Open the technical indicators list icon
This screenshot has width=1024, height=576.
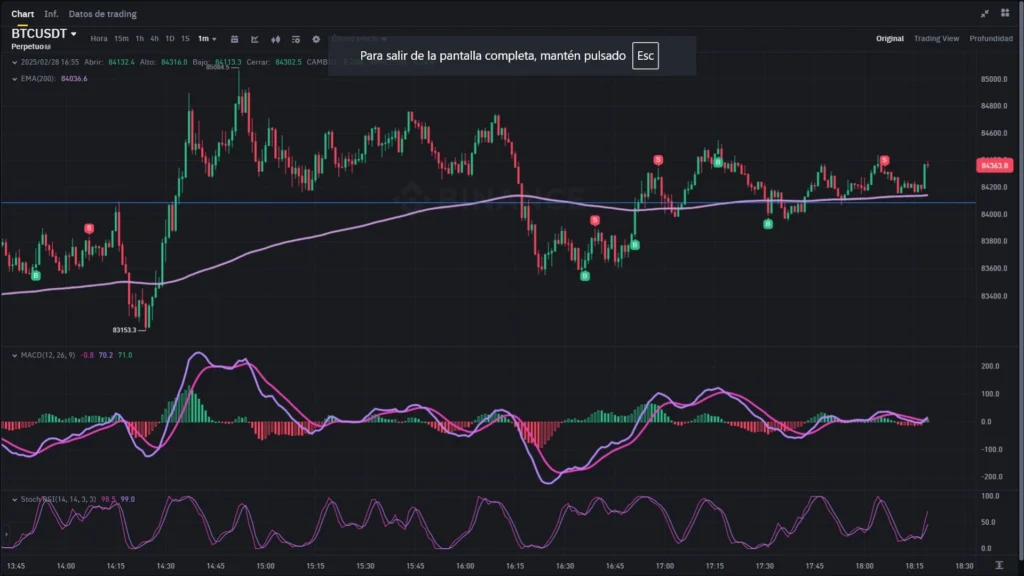[296, 39]
